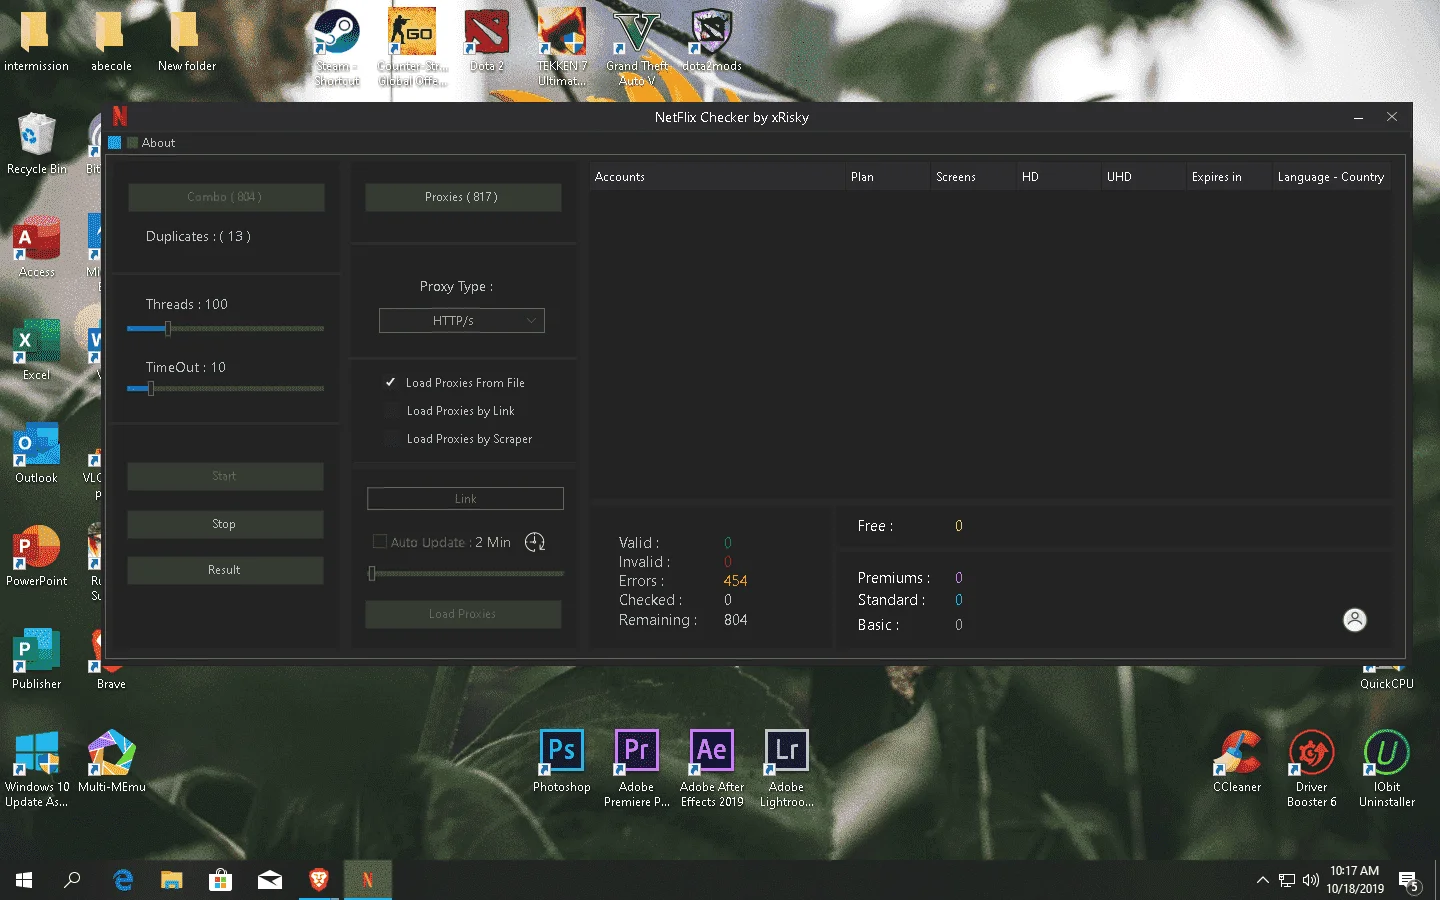The width and height of the screenshot is (1440, 900).
Task: Click the Expires in column header
Action: [x=1229, y=177]
